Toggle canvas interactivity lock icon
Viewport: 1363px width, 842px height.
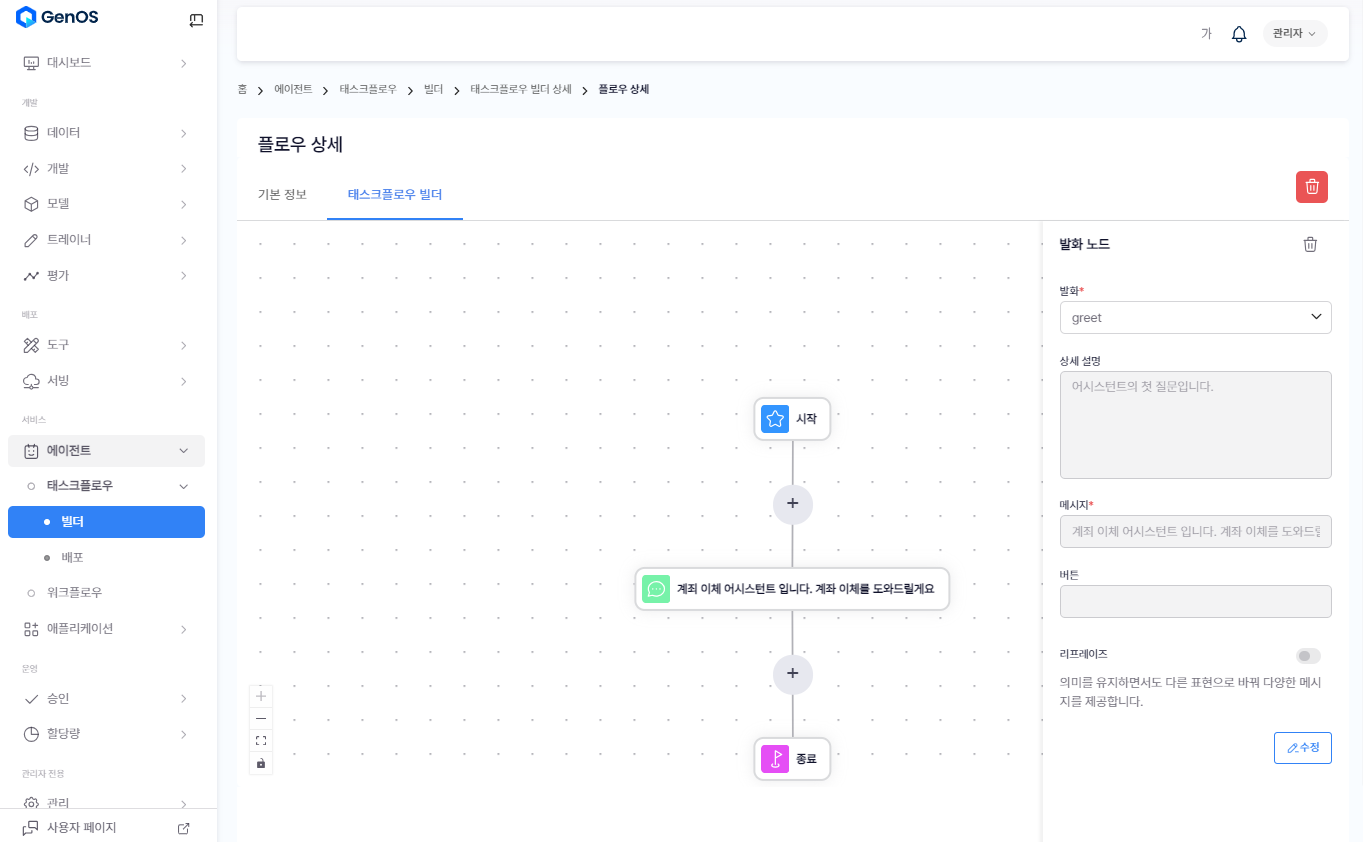click(x=261, y=763)
